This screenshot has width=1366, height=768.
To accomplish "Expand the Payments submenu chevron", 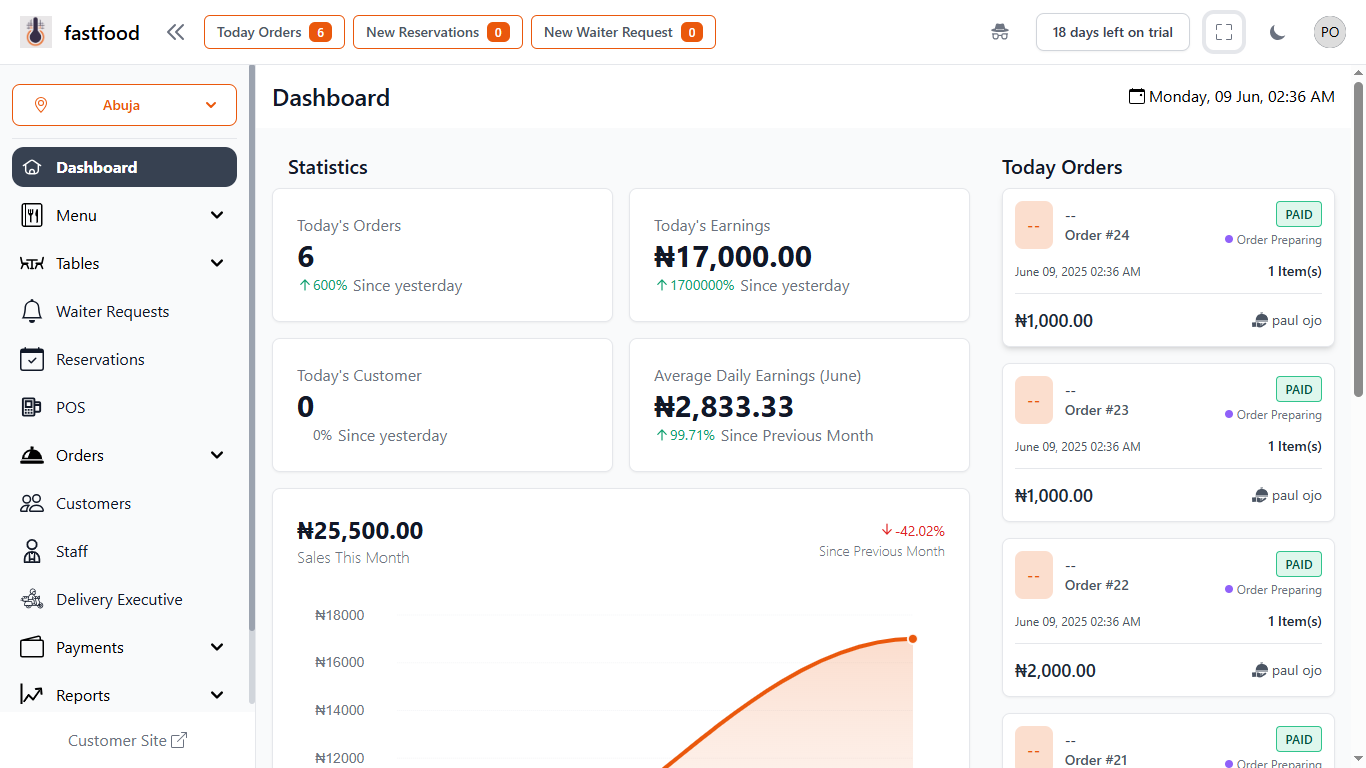I will coord(217,647).
